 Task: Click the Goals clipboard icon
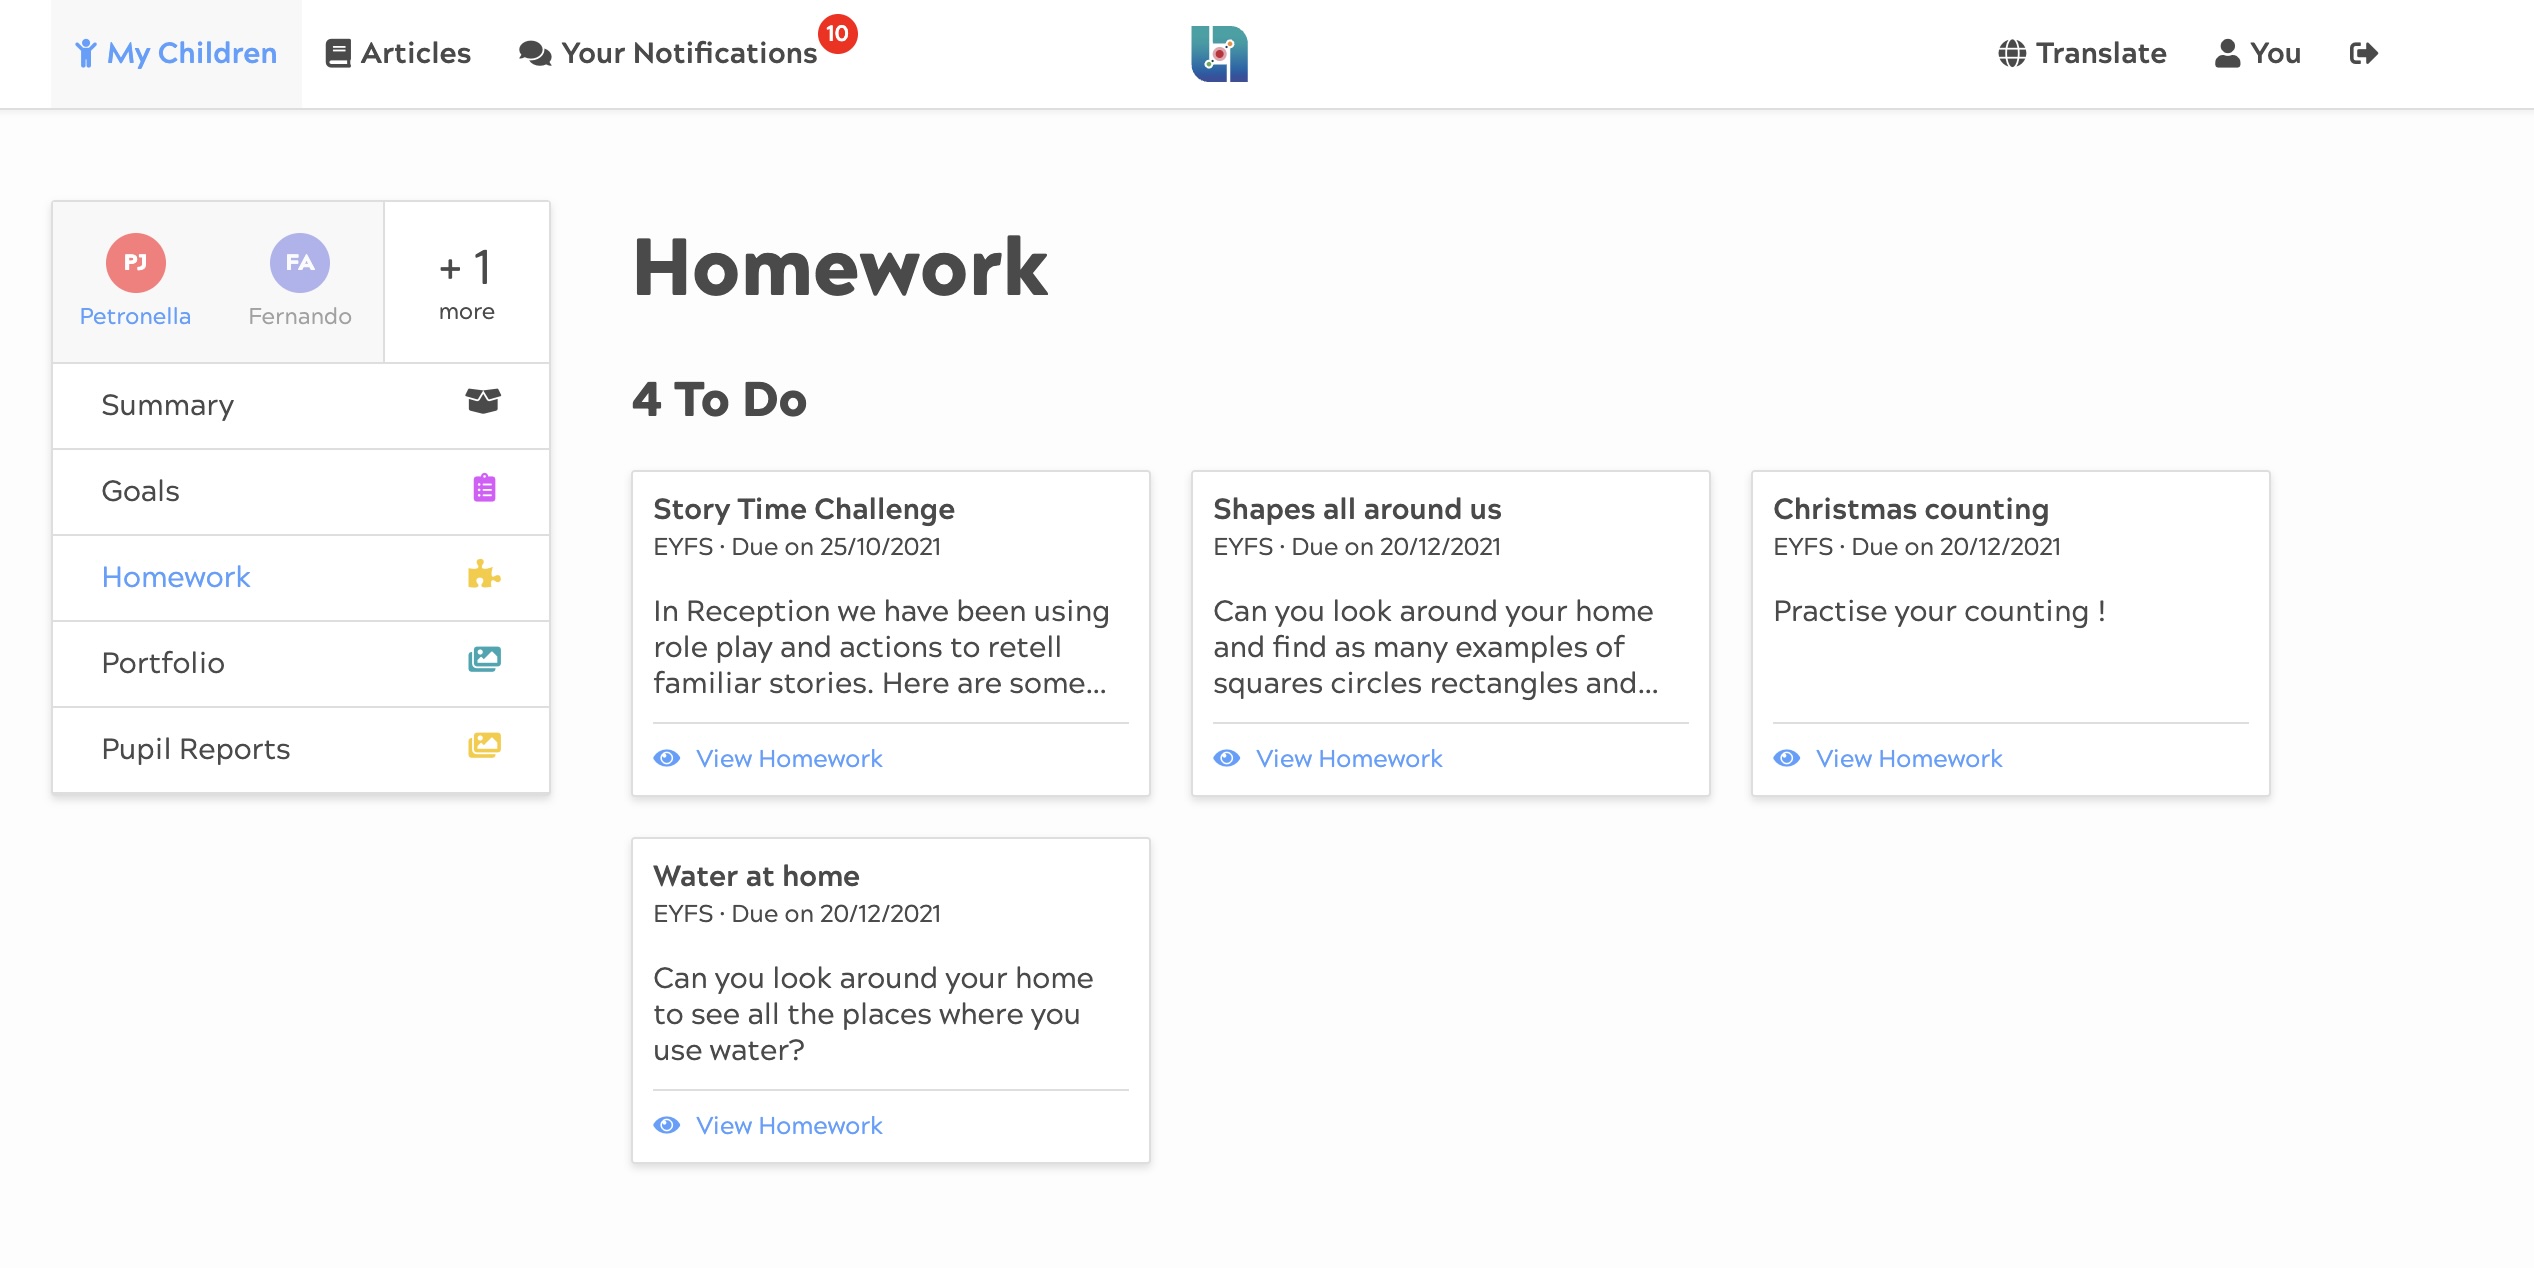tap(484, 489)
